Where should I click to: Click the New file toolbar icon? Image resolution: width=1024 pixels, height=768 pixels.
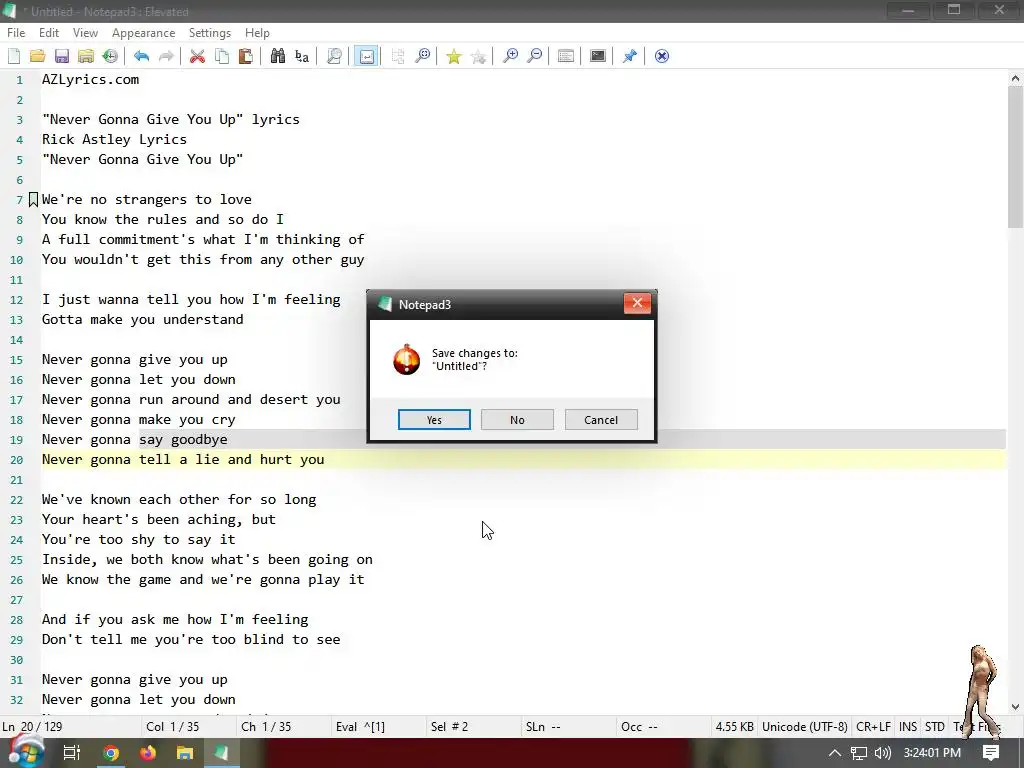coord(14,56)
